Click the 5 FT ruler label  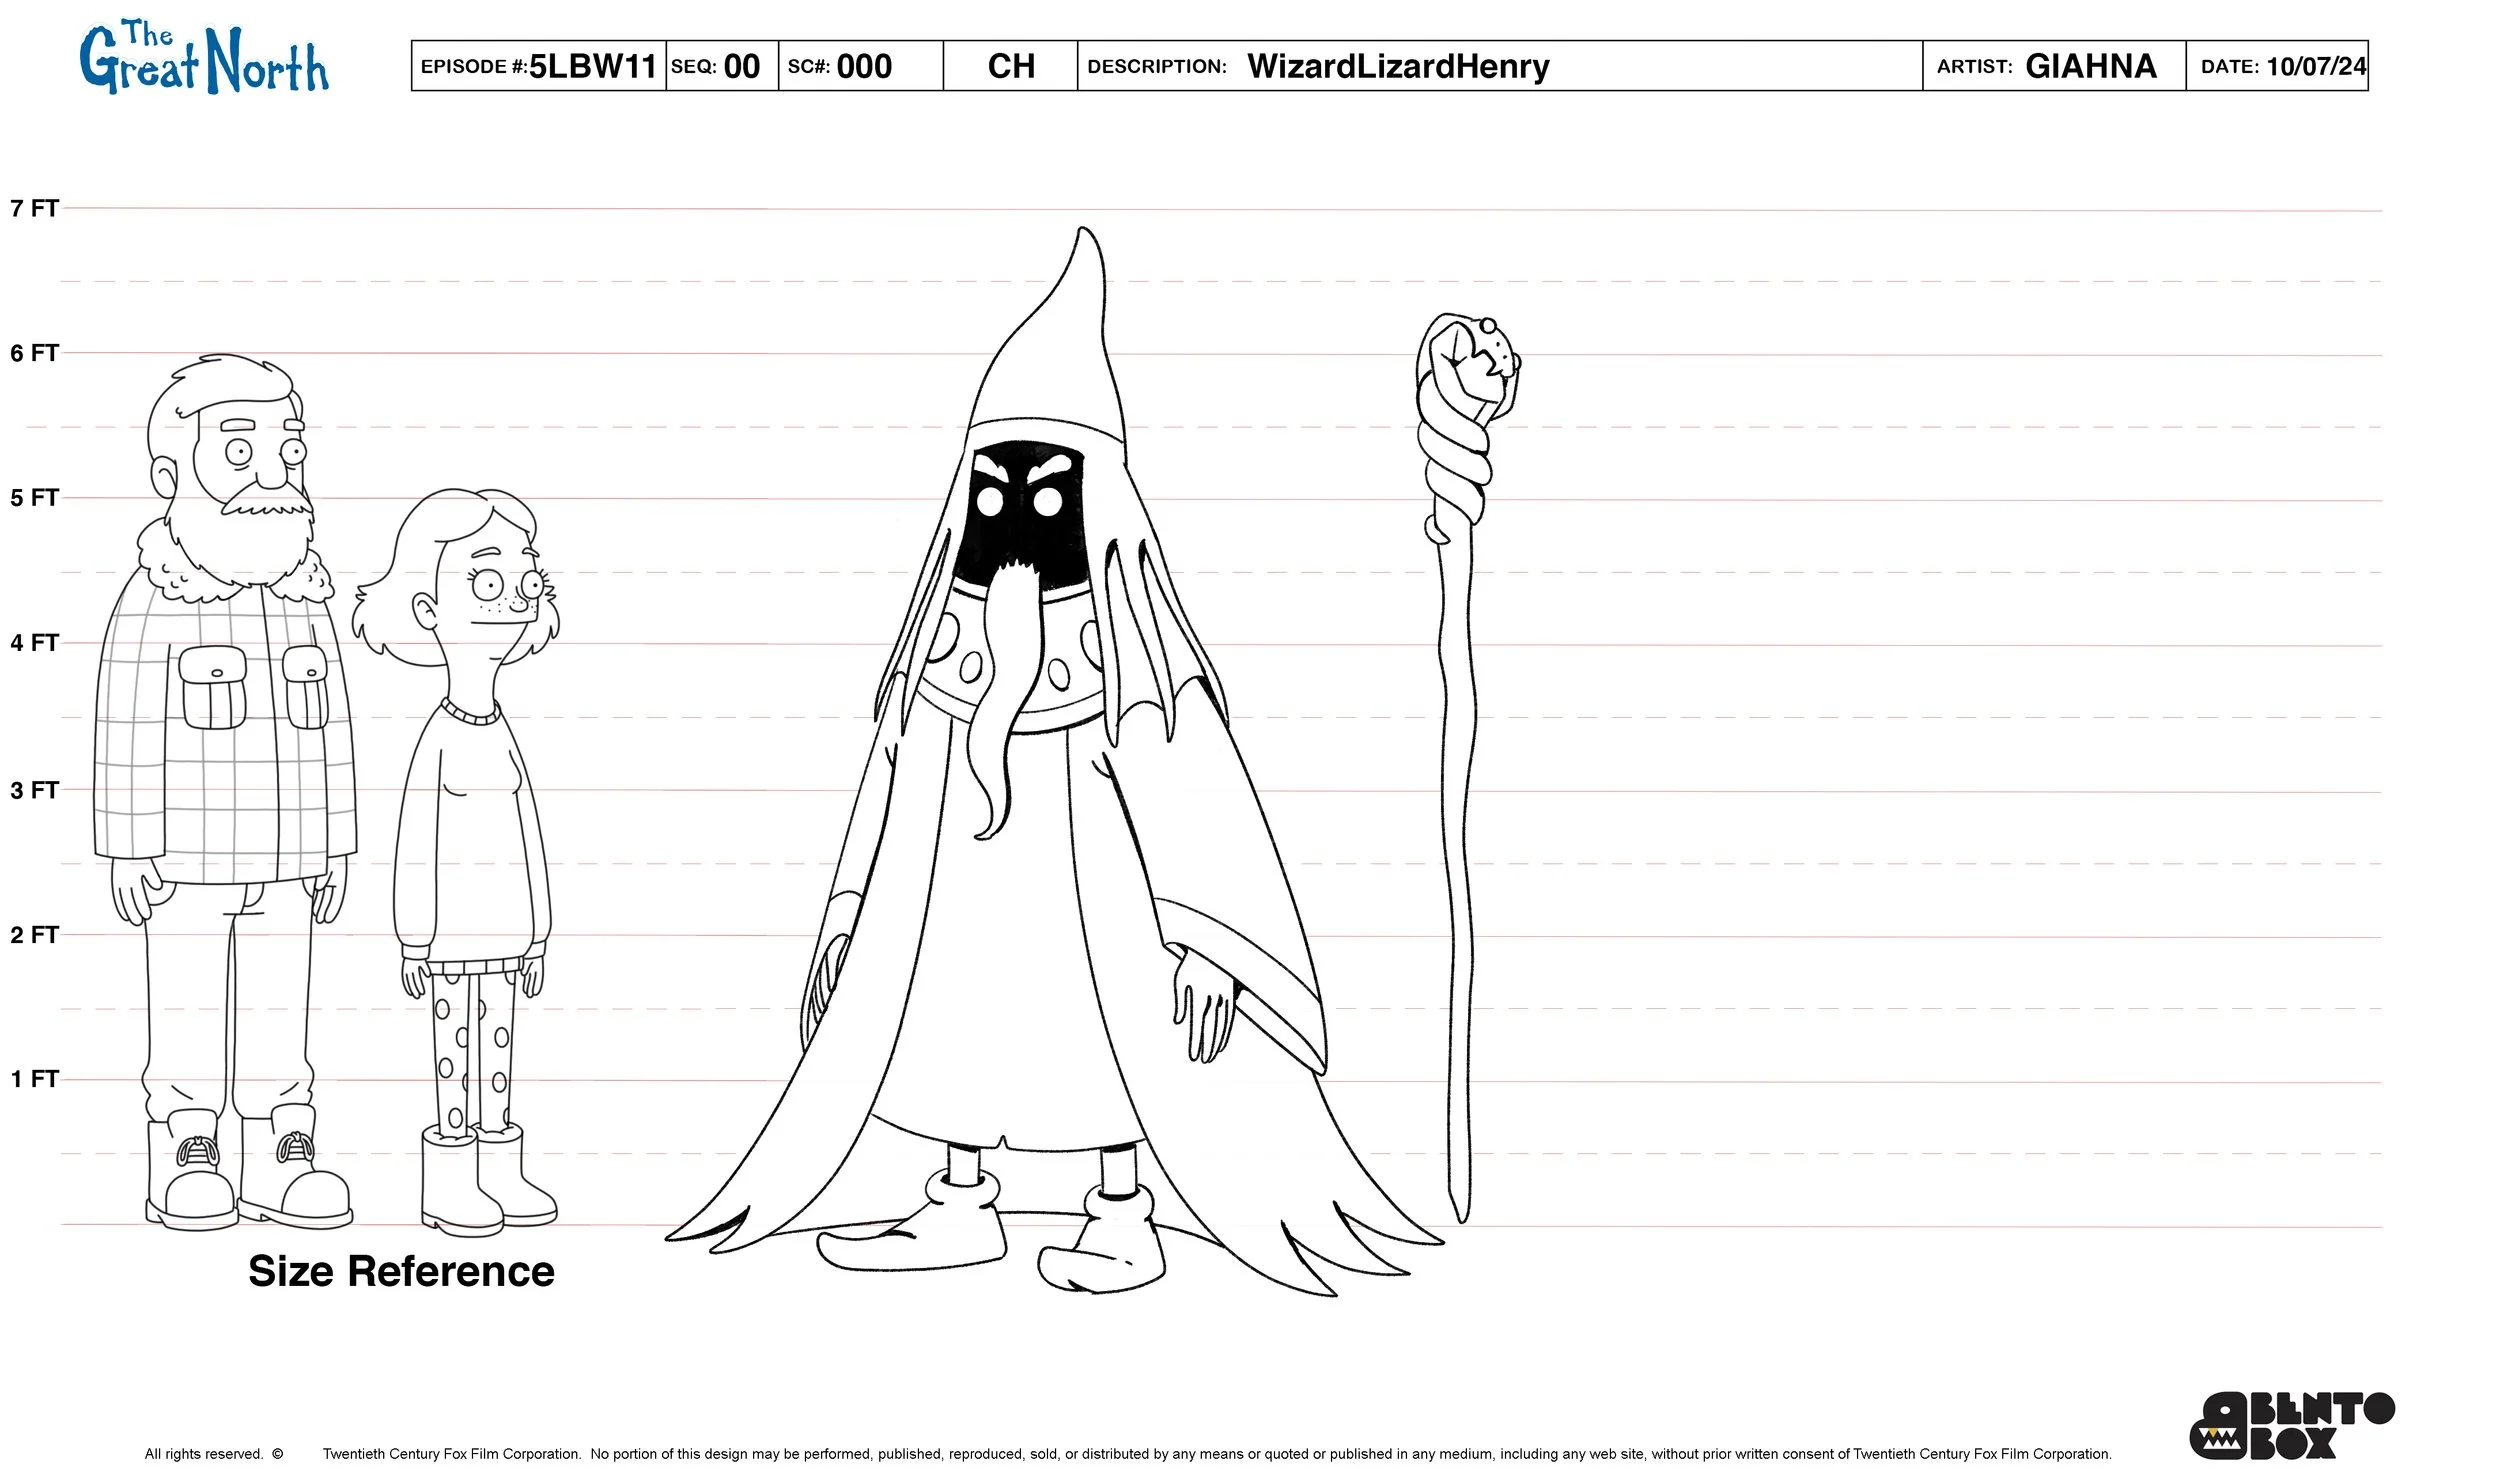(x=33, y=496)
